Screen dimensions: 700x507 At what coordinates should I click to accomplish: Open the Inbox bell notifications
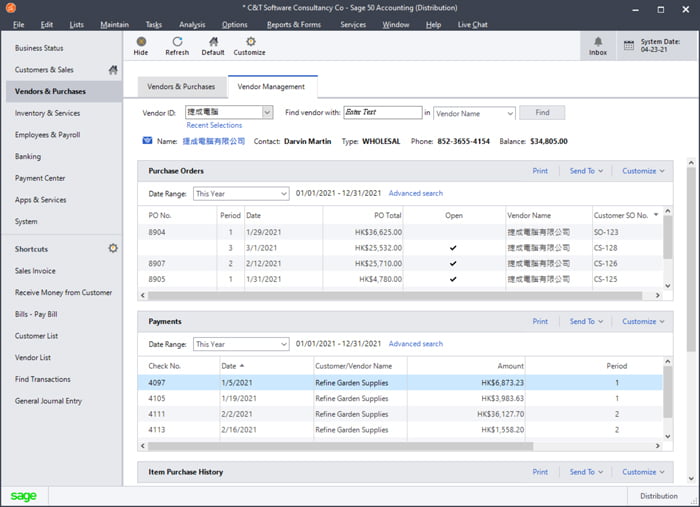(598, 42)
